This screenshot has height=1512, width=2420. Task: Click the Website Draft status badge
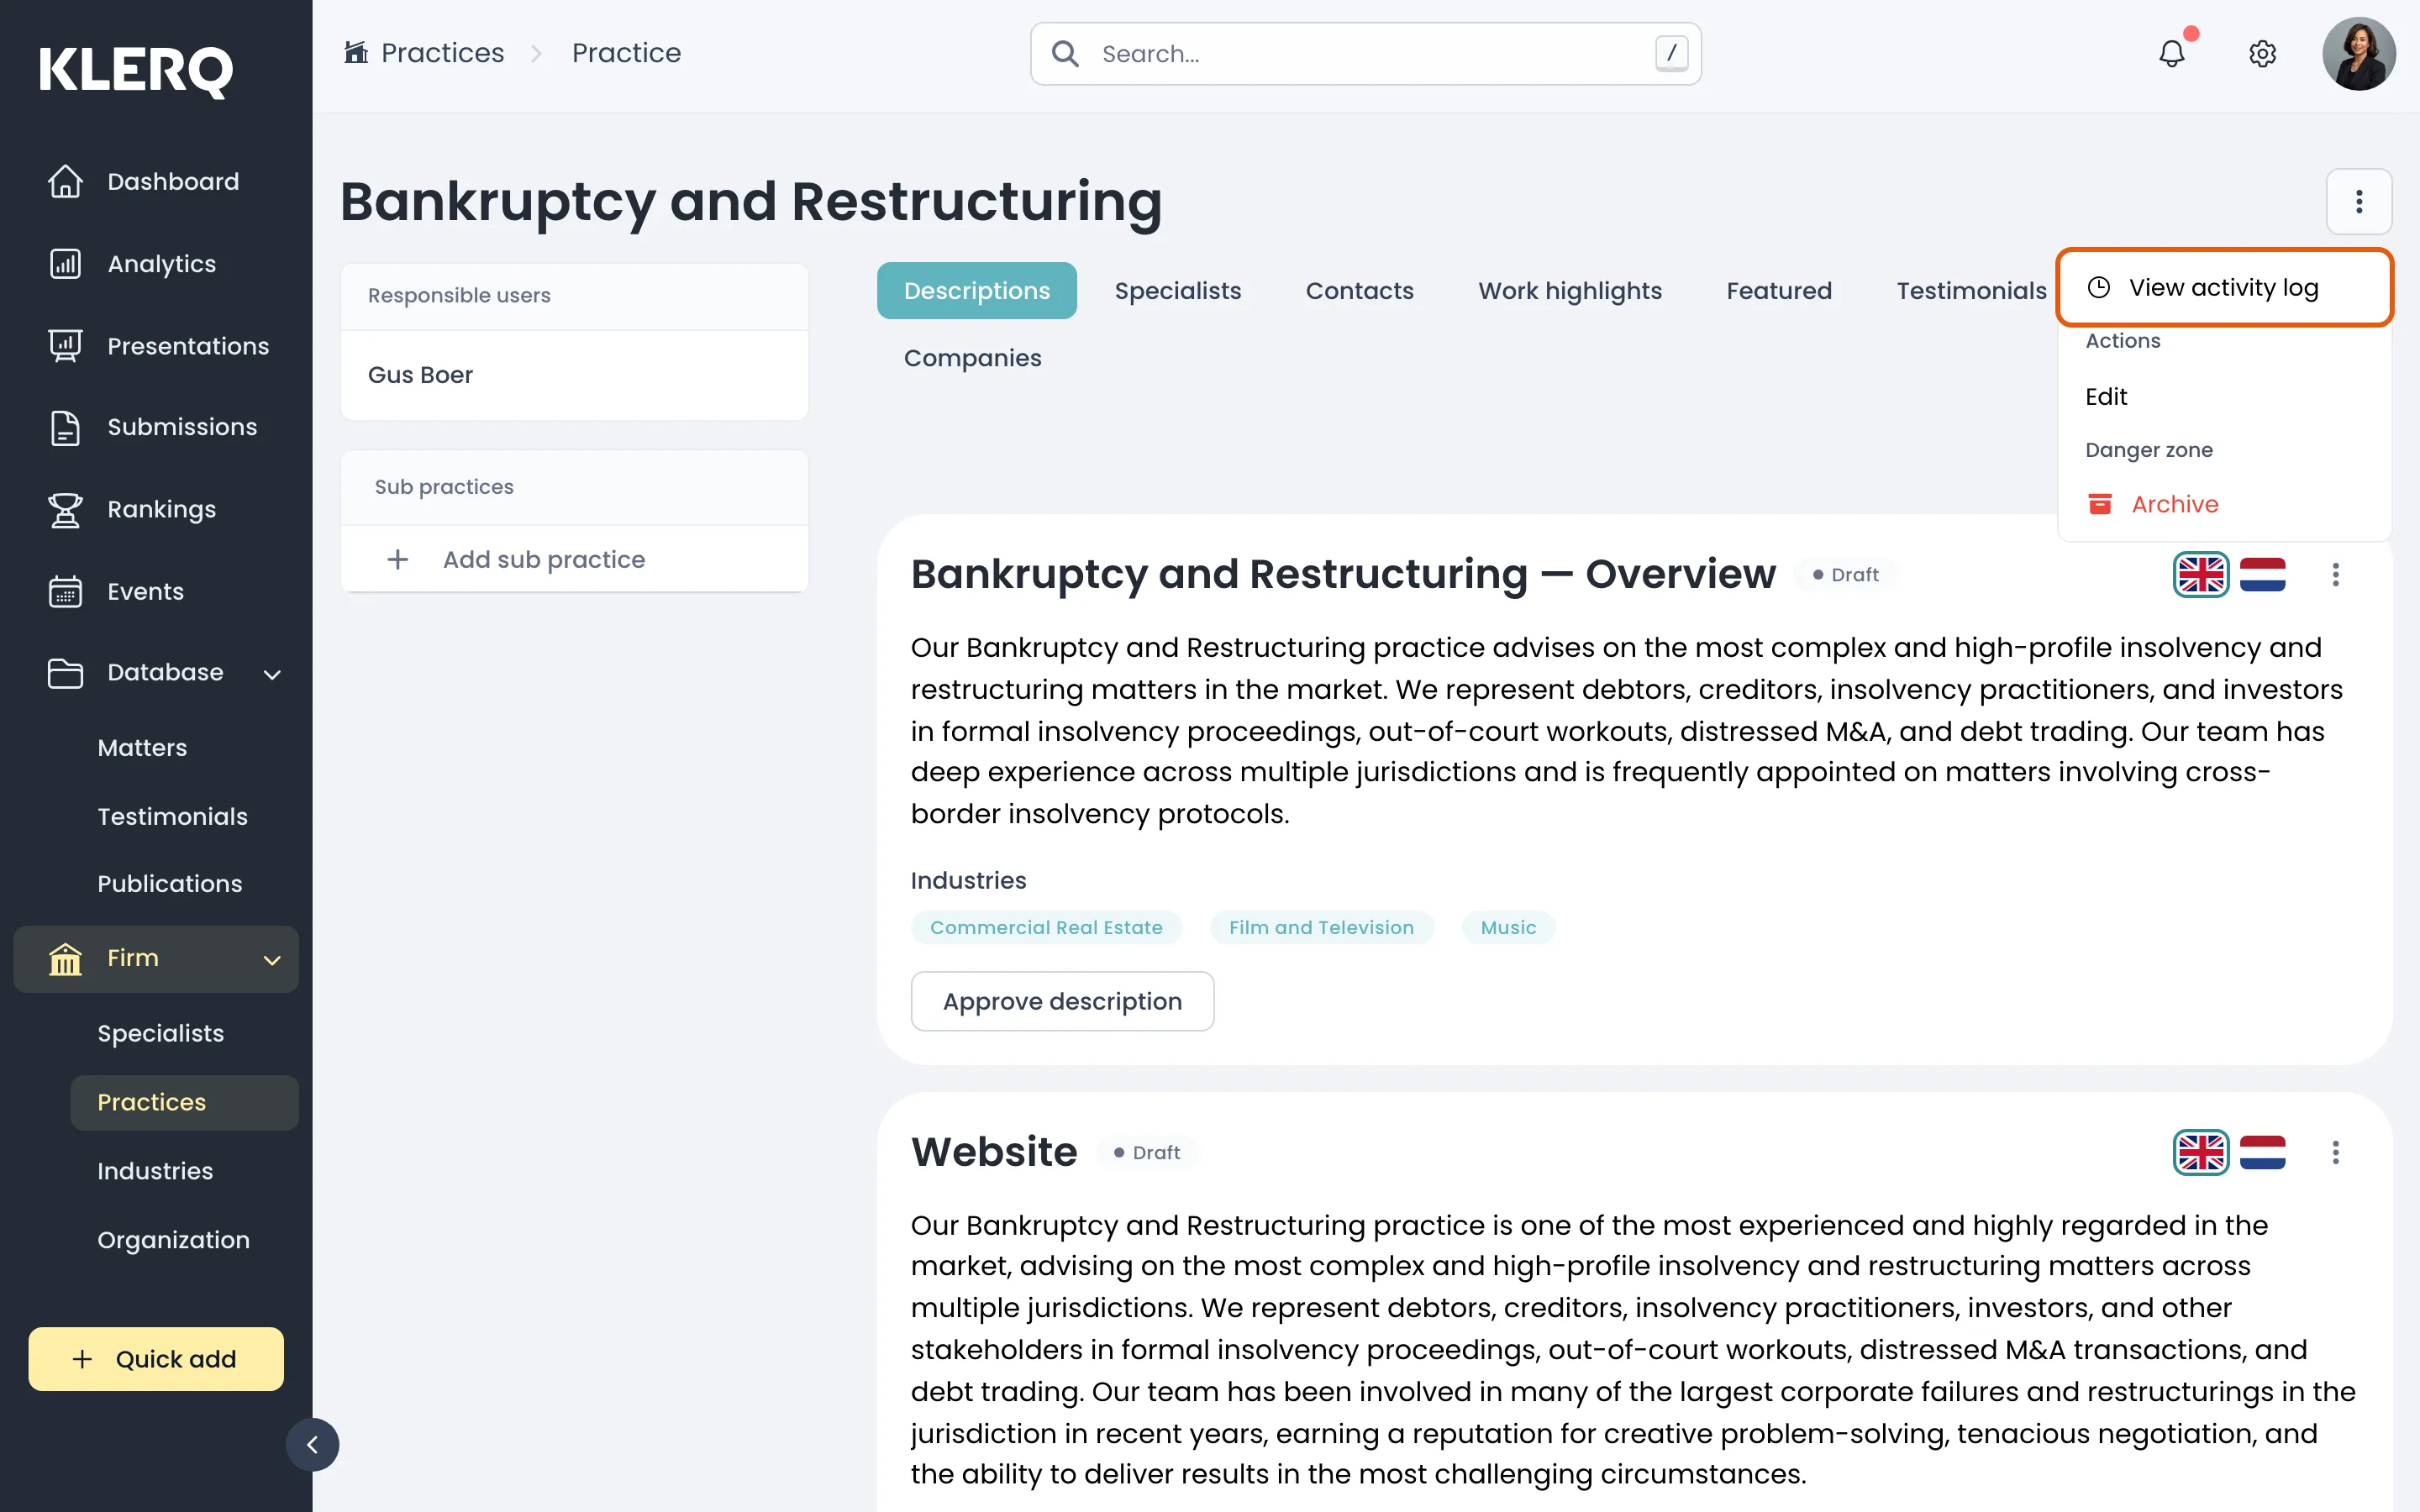(1146, 1152)
